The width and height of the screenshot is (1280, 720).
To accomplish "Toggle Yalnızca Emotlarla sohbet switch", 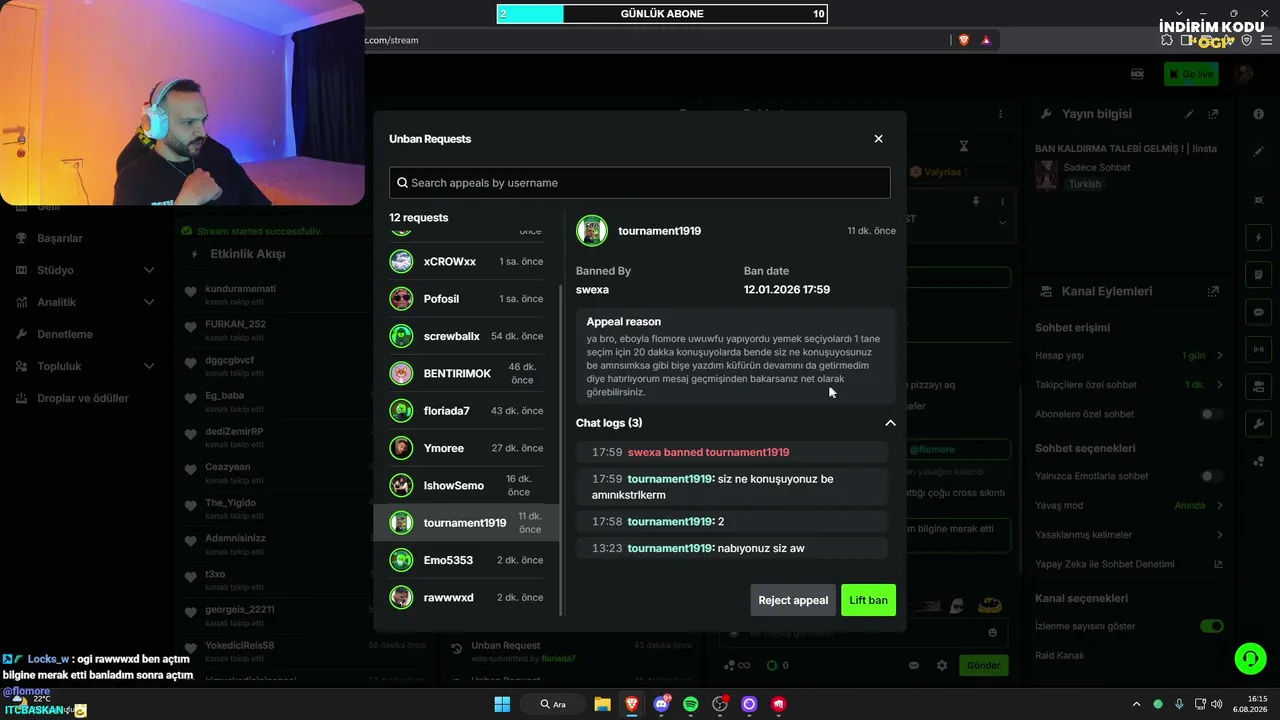I will coord(1212,476).
